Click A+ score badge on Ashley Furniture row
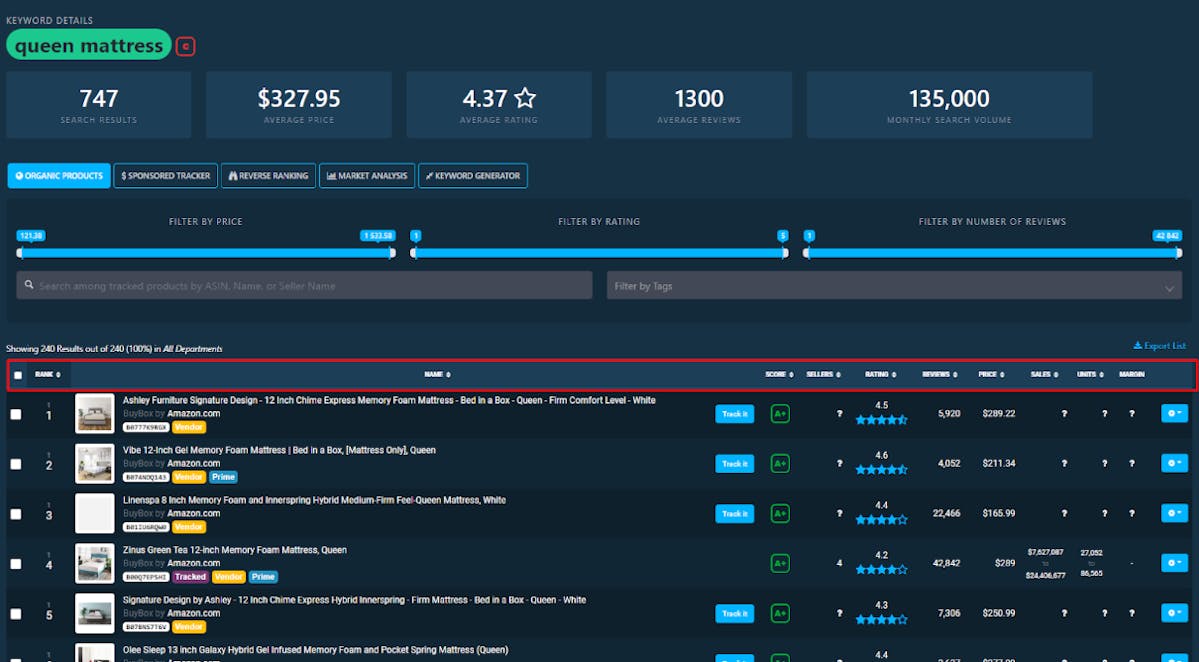 [x=780, y=414]
